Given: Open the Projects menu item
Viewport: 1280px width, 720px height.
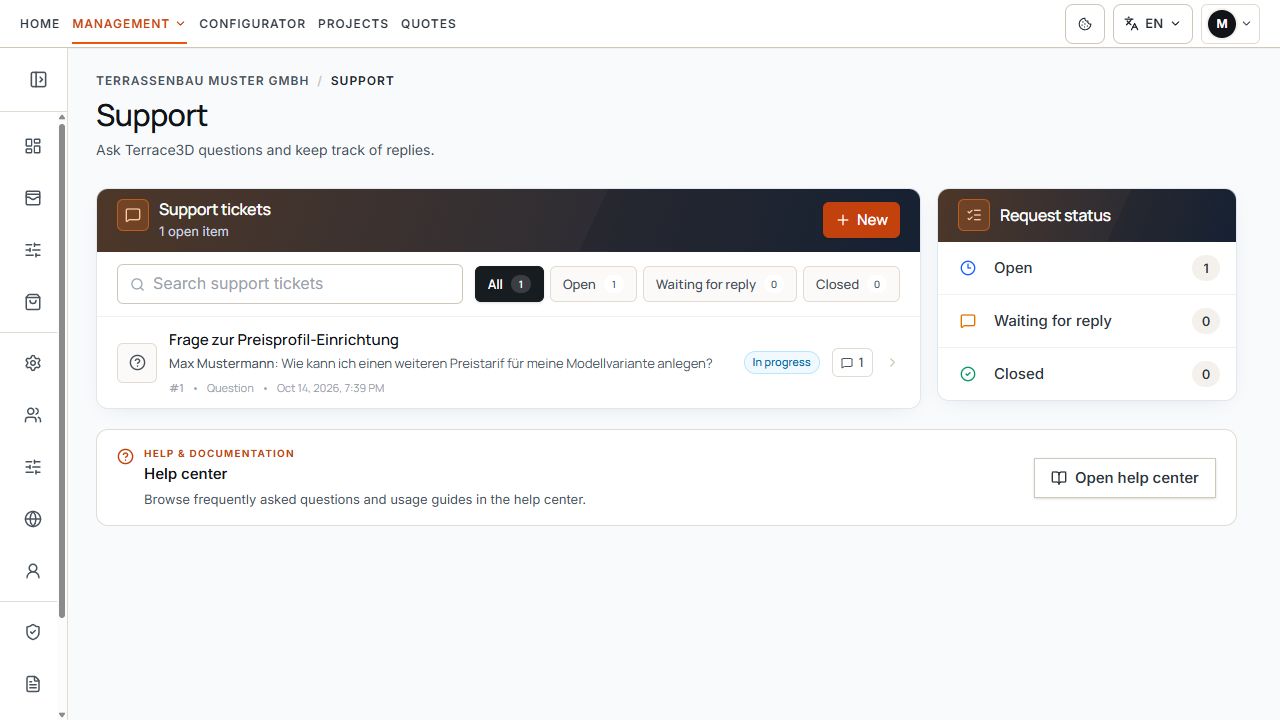Looking at the screenshot, I should point(353,23).
